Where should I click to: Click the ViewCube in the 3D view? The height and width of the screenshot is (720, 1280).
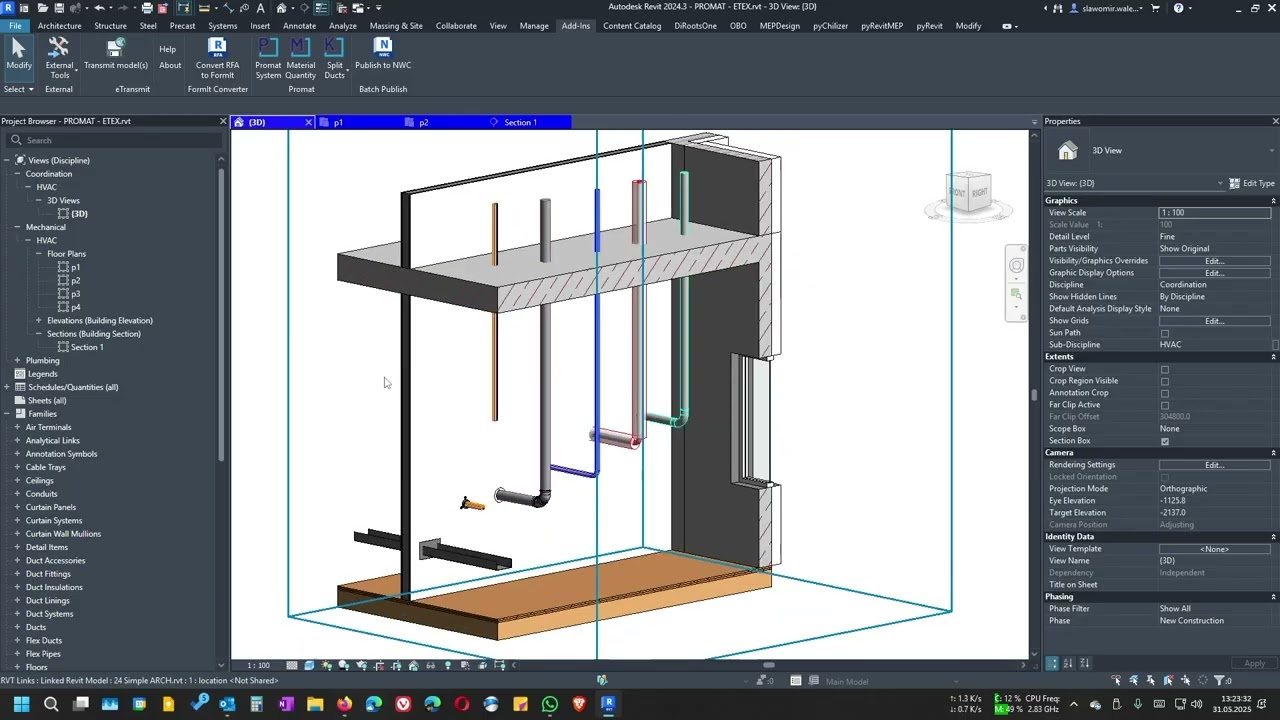coord(968,193)
